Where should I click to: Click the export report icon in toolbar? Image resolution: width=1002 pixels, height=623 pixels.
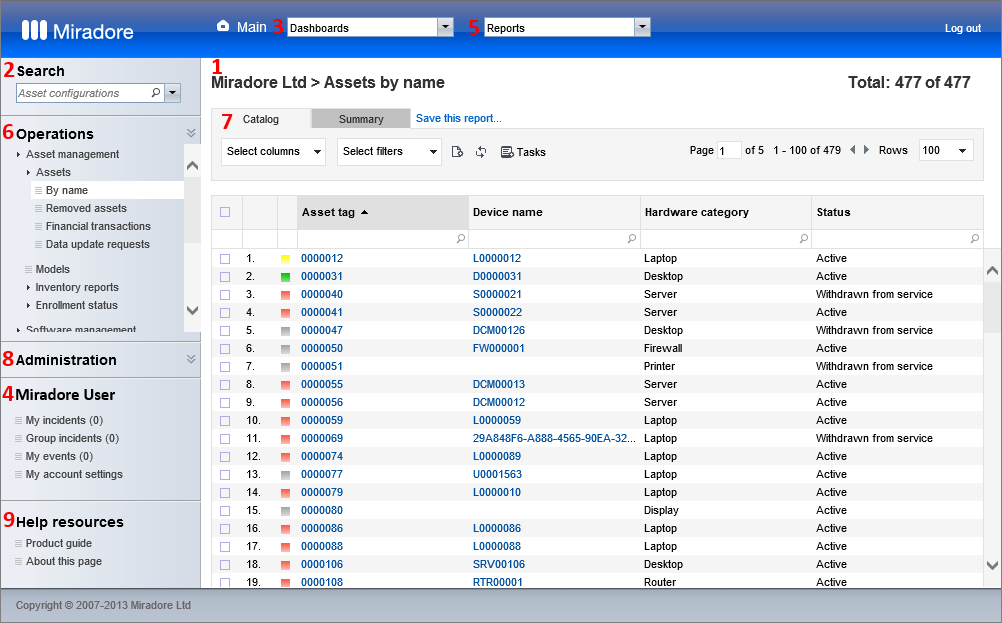click(x=457, y=152)
